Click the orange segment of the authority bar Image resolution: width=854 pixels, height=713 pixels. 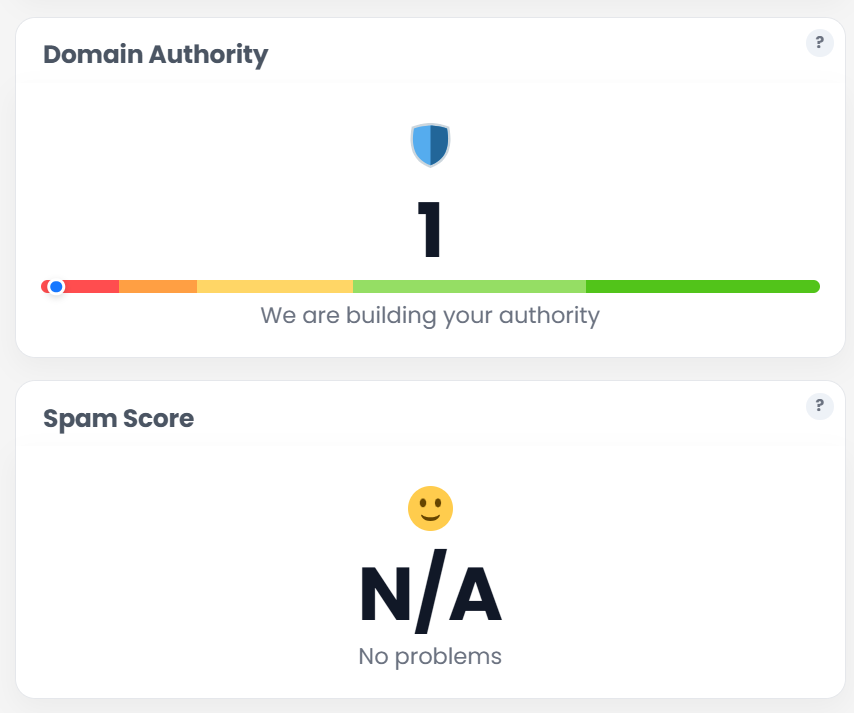coord(158,287)
